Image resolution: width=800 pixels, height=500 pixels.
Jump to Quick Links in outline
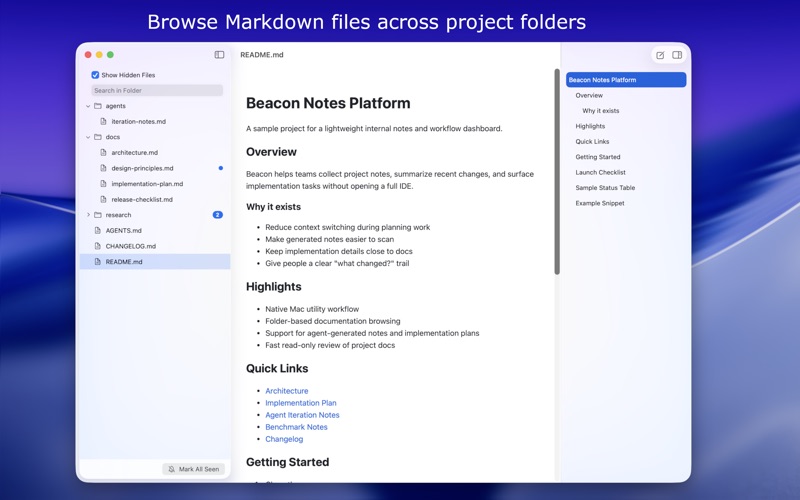pyautogui.click(x=592, y=141)
